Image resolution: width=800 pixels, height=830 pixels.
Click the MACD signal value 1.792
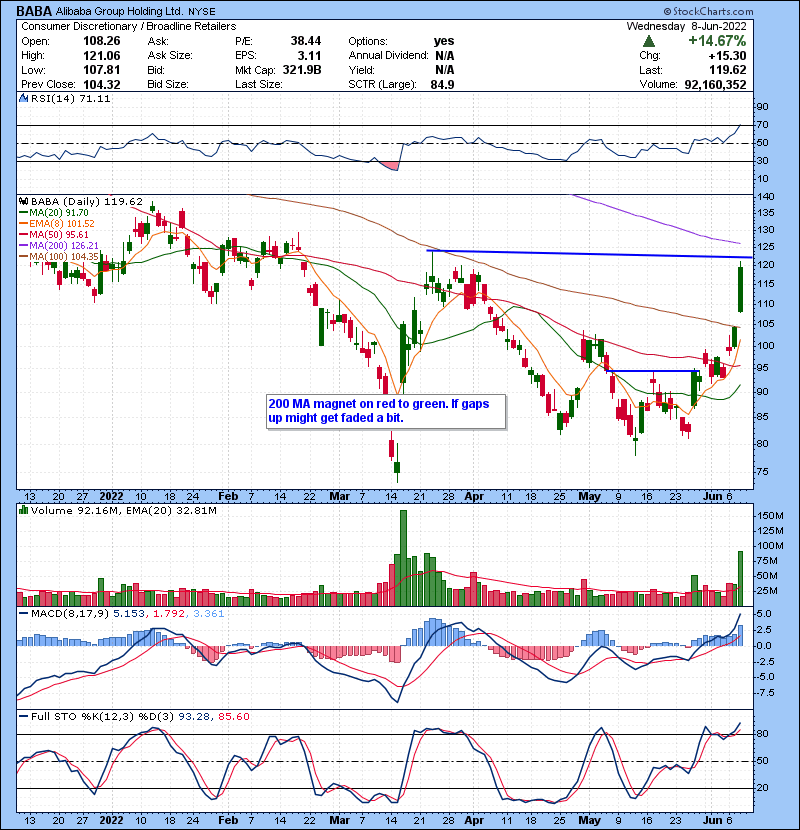click(x=169, y=614)
